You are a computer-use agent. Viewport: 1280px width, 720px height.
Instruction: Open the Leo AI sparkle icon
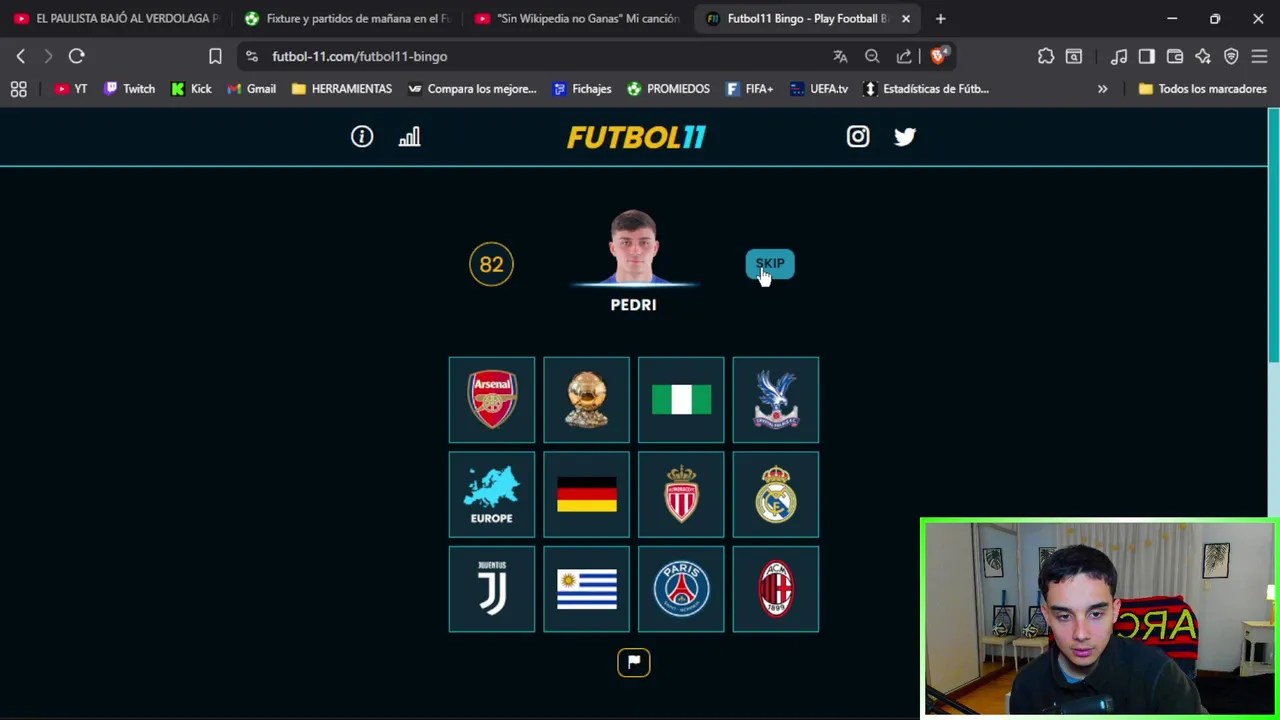(x=1203, y=56)
